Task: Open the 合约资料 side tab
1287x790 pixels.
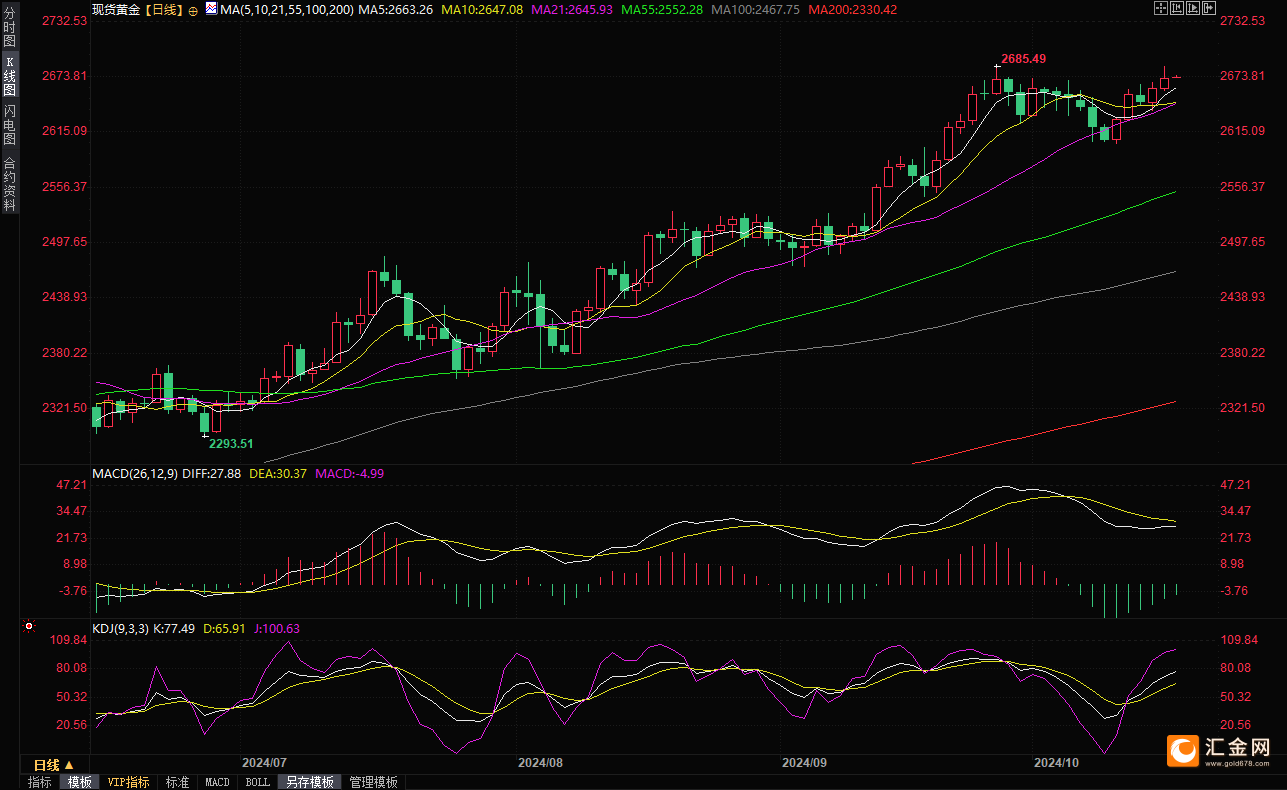Action: pos(9,183)
